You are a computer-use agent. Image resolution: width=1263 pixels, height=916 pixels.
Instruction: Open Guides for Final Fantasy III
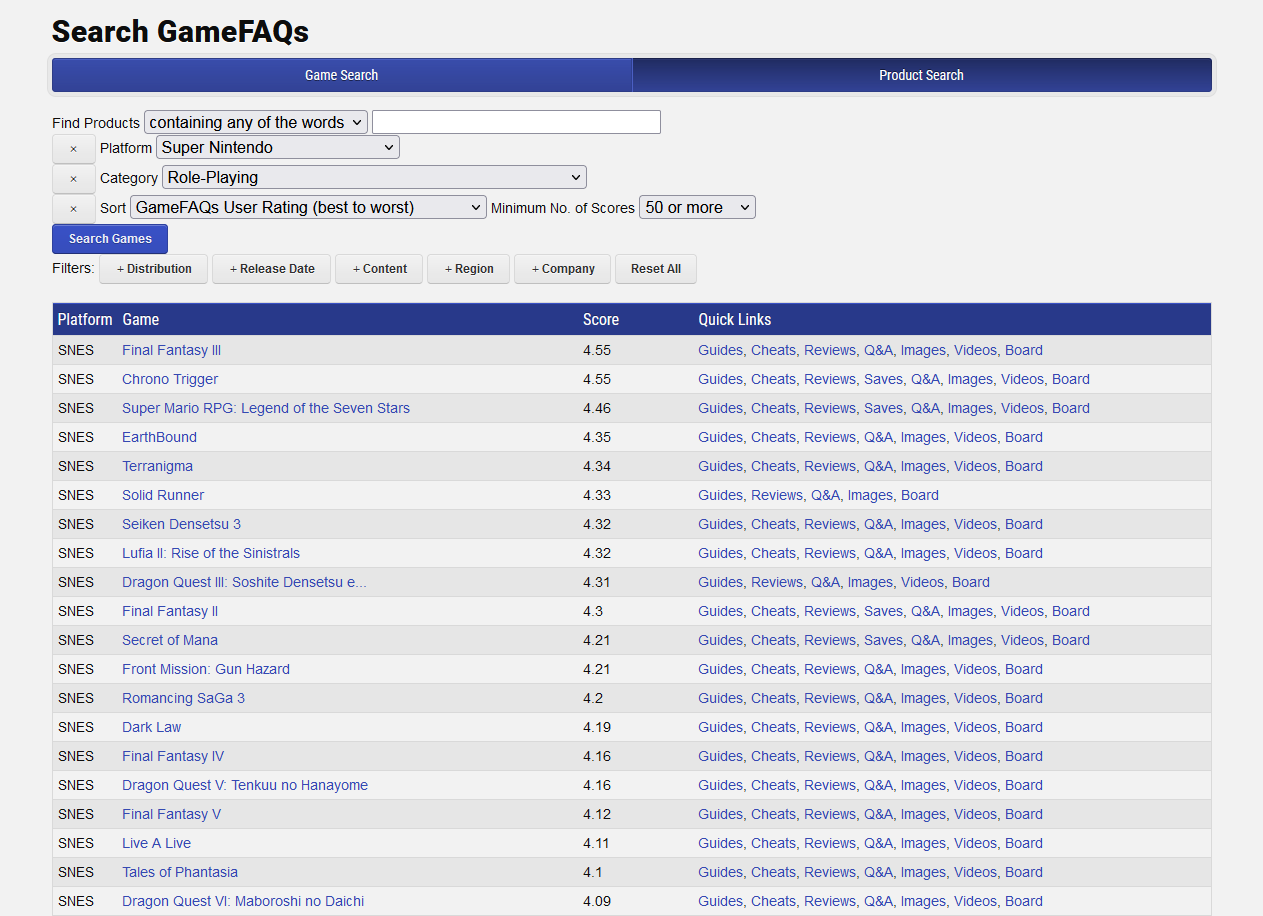tap(720, 350)
